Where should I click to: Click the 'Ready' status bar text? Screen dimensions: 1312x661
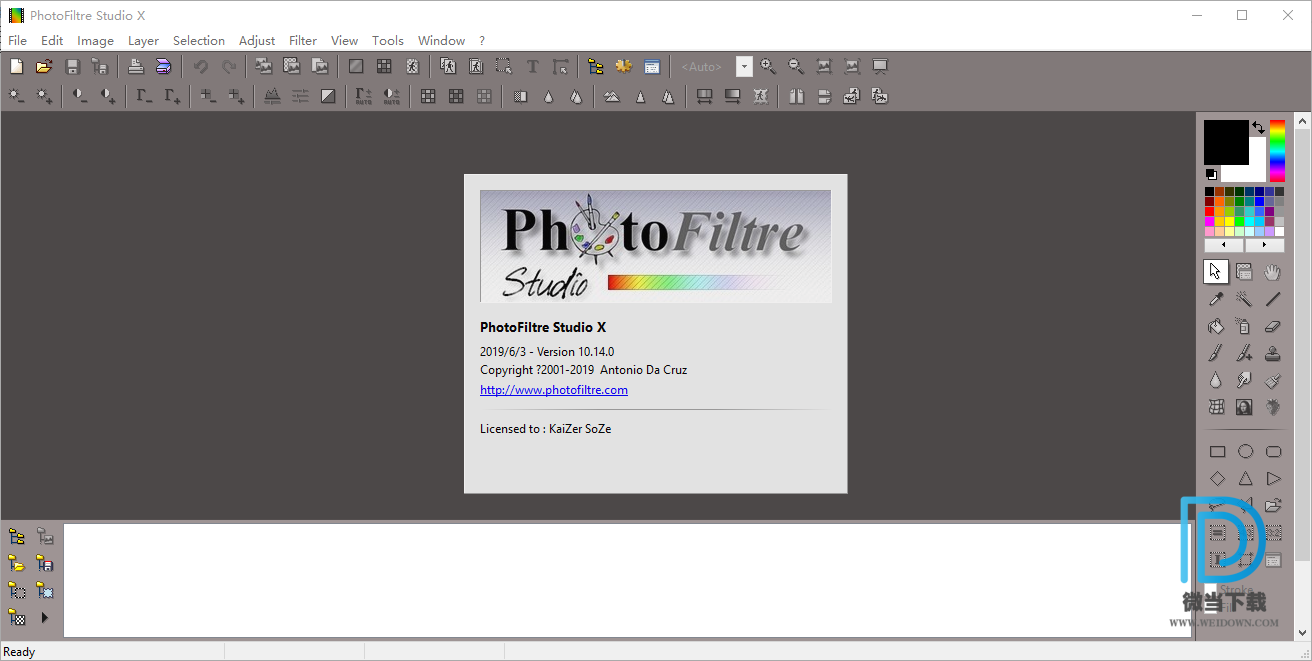[19, 652]
